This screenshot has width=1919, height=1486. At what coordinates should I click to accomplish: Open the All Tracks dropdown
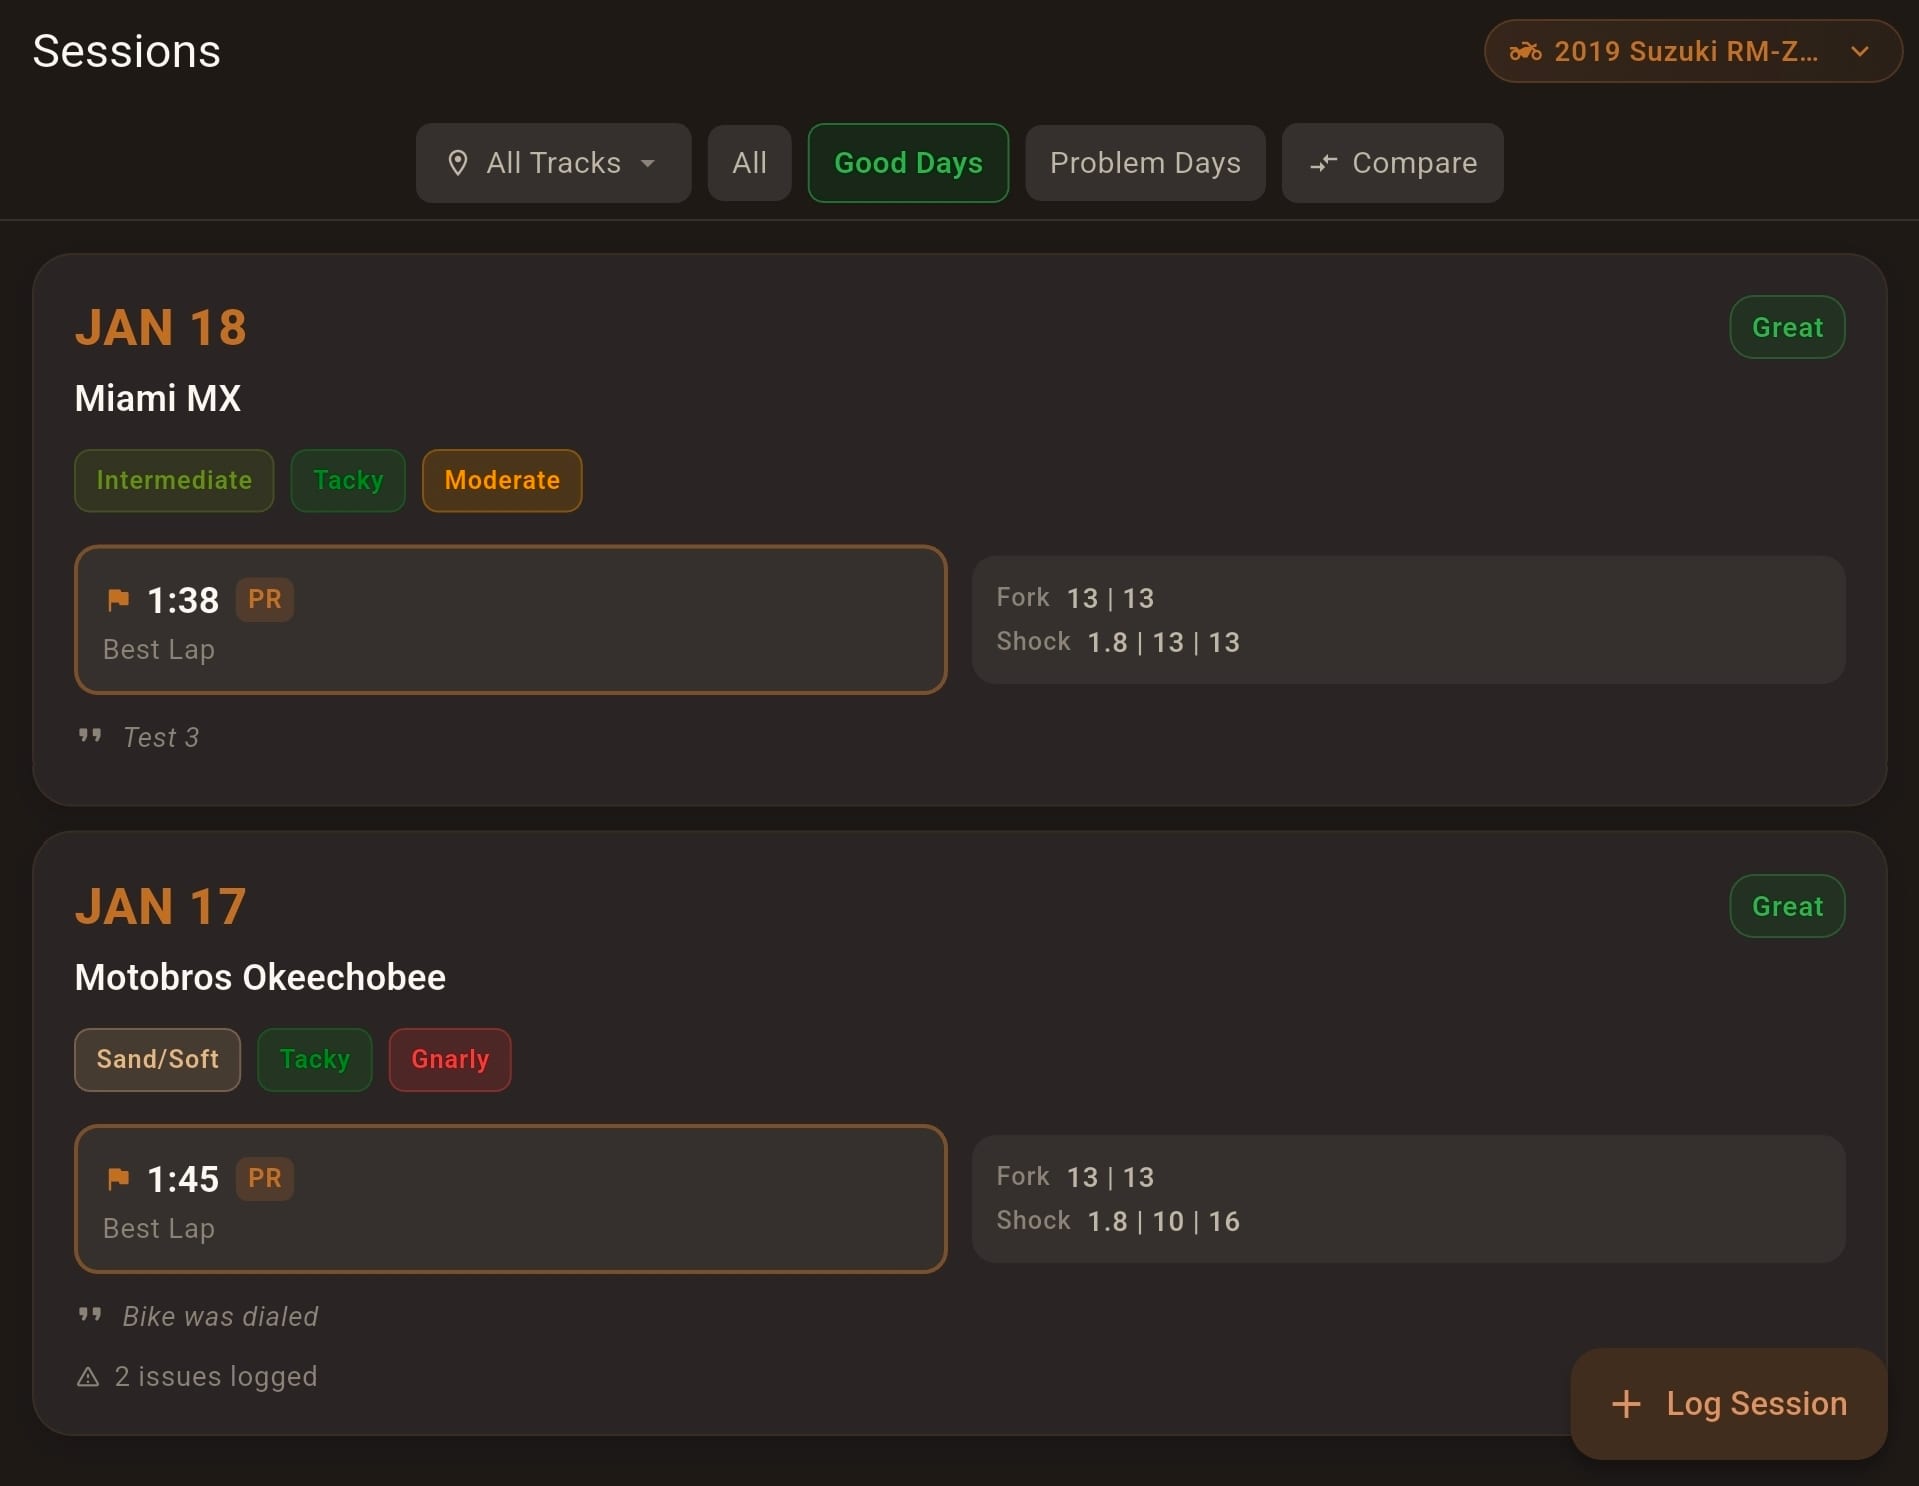[553, 163]
